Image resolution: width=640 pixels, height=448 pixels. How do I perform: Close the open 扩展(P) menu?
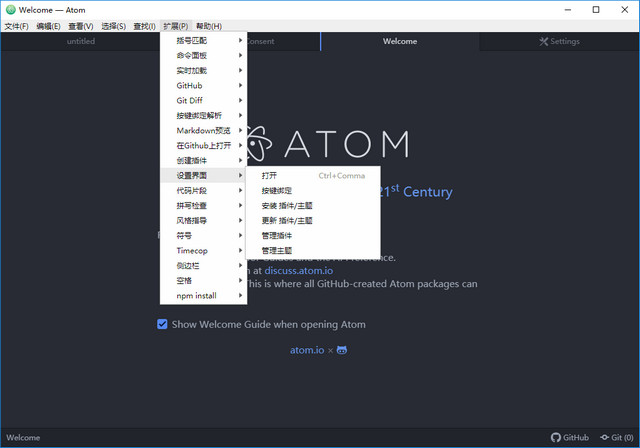click(176, 26)
